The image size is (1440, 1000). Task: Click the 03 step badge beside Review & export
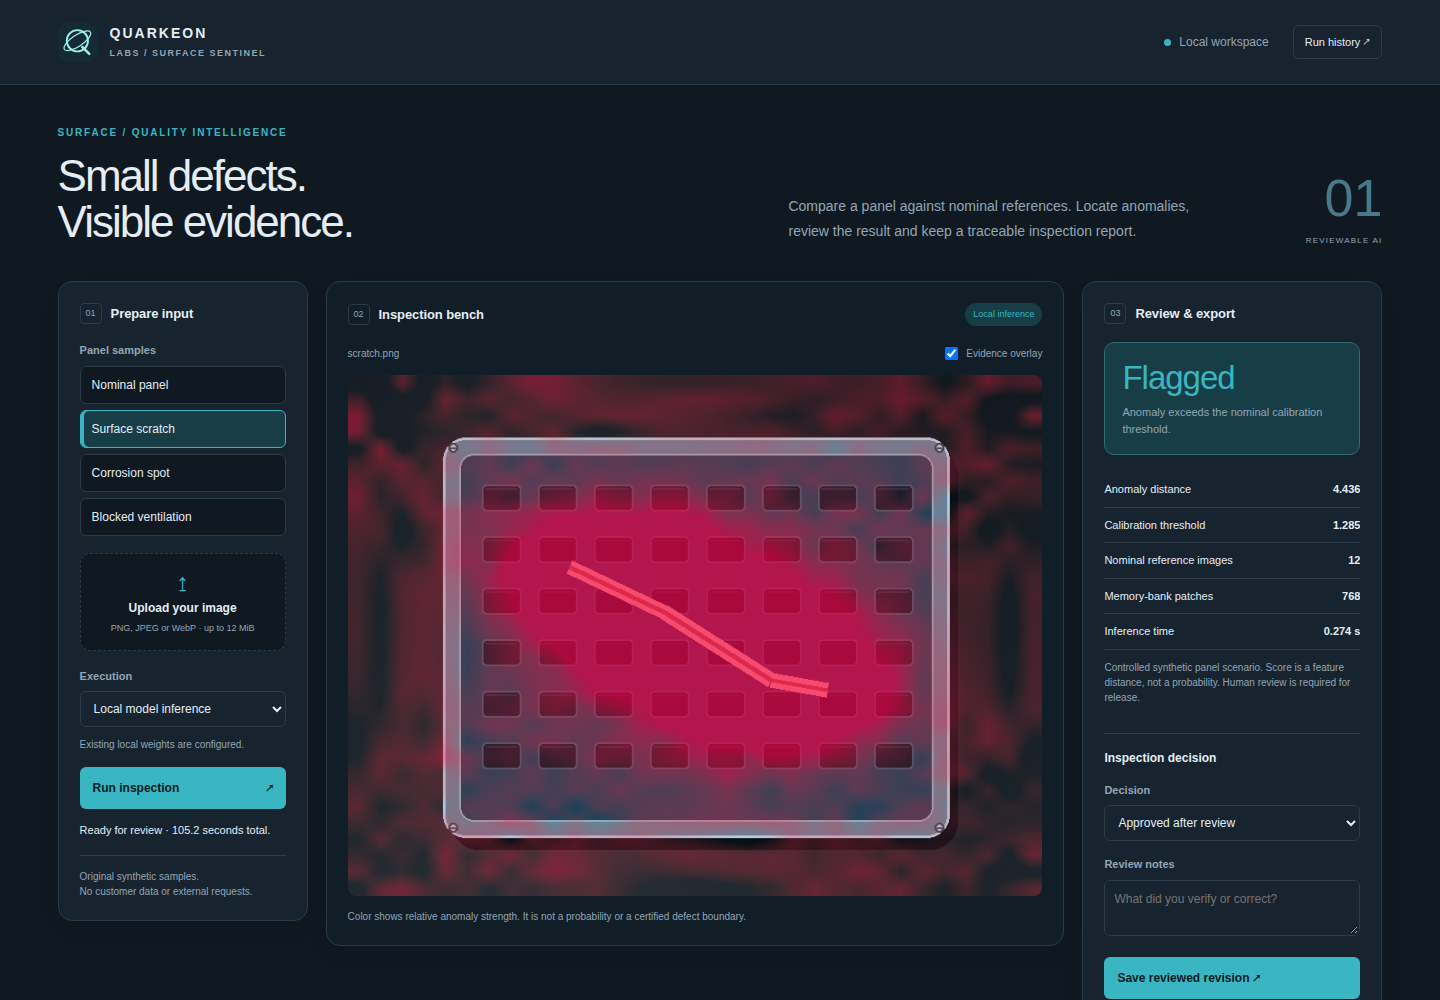[x=1115, y=313]
